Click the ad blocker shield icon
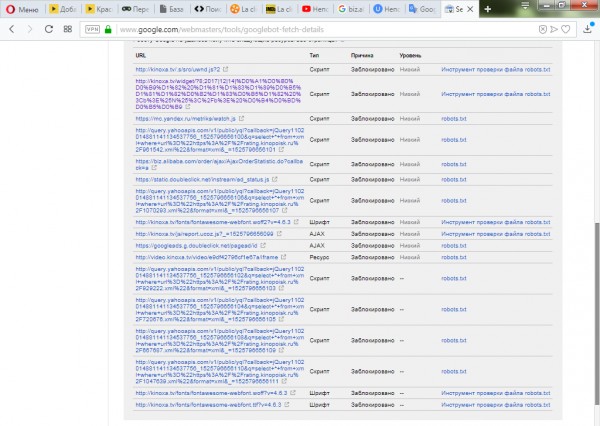Image resolution: width=600 pixels, height=426 pixels. pos(543,29)
